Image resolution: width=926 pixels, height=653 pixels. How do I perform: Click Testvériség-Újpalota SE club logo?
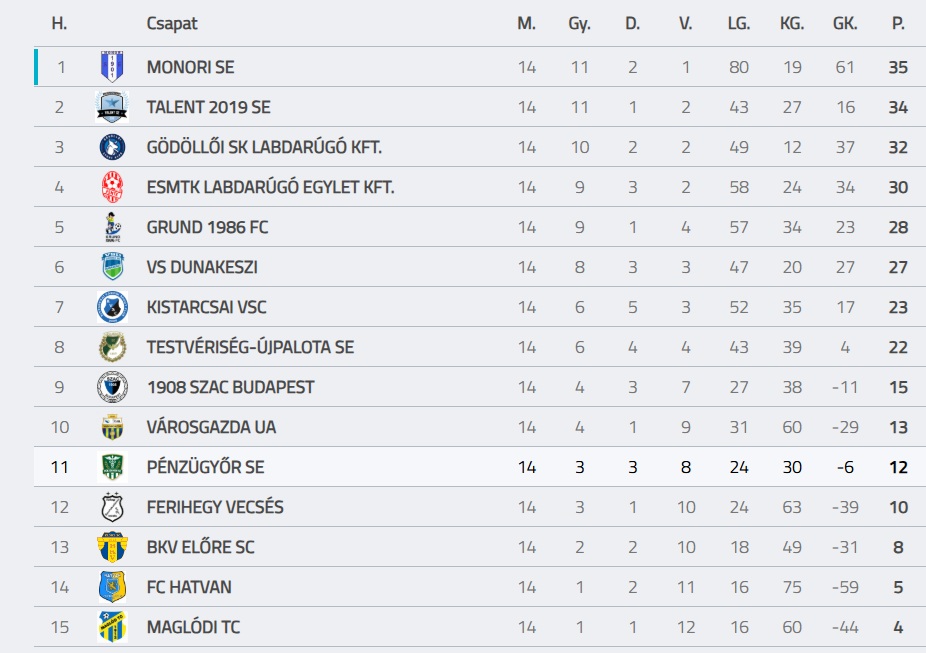coord(112,347)
